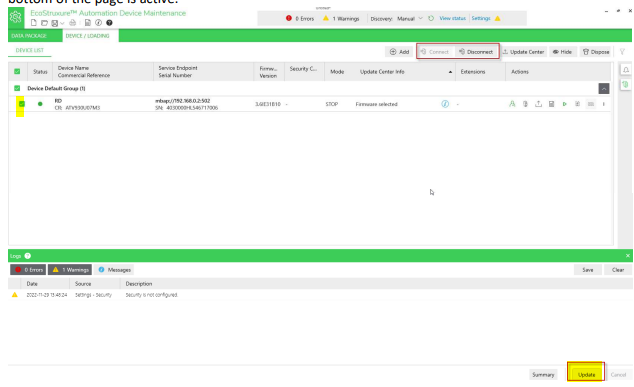Click the 0 Errors indicator in top bar
The height and width of the screenshot is (387, 634).
(300, 19)
